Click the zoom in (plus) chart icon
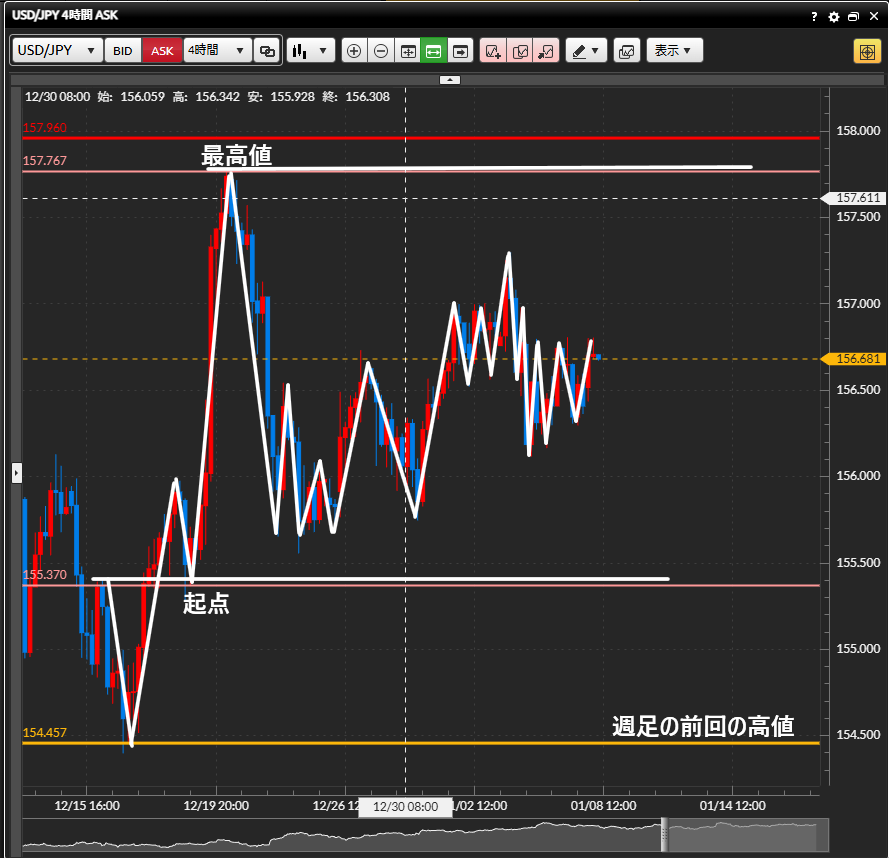Screen dimensions: 889x858 tap(354, 51)
